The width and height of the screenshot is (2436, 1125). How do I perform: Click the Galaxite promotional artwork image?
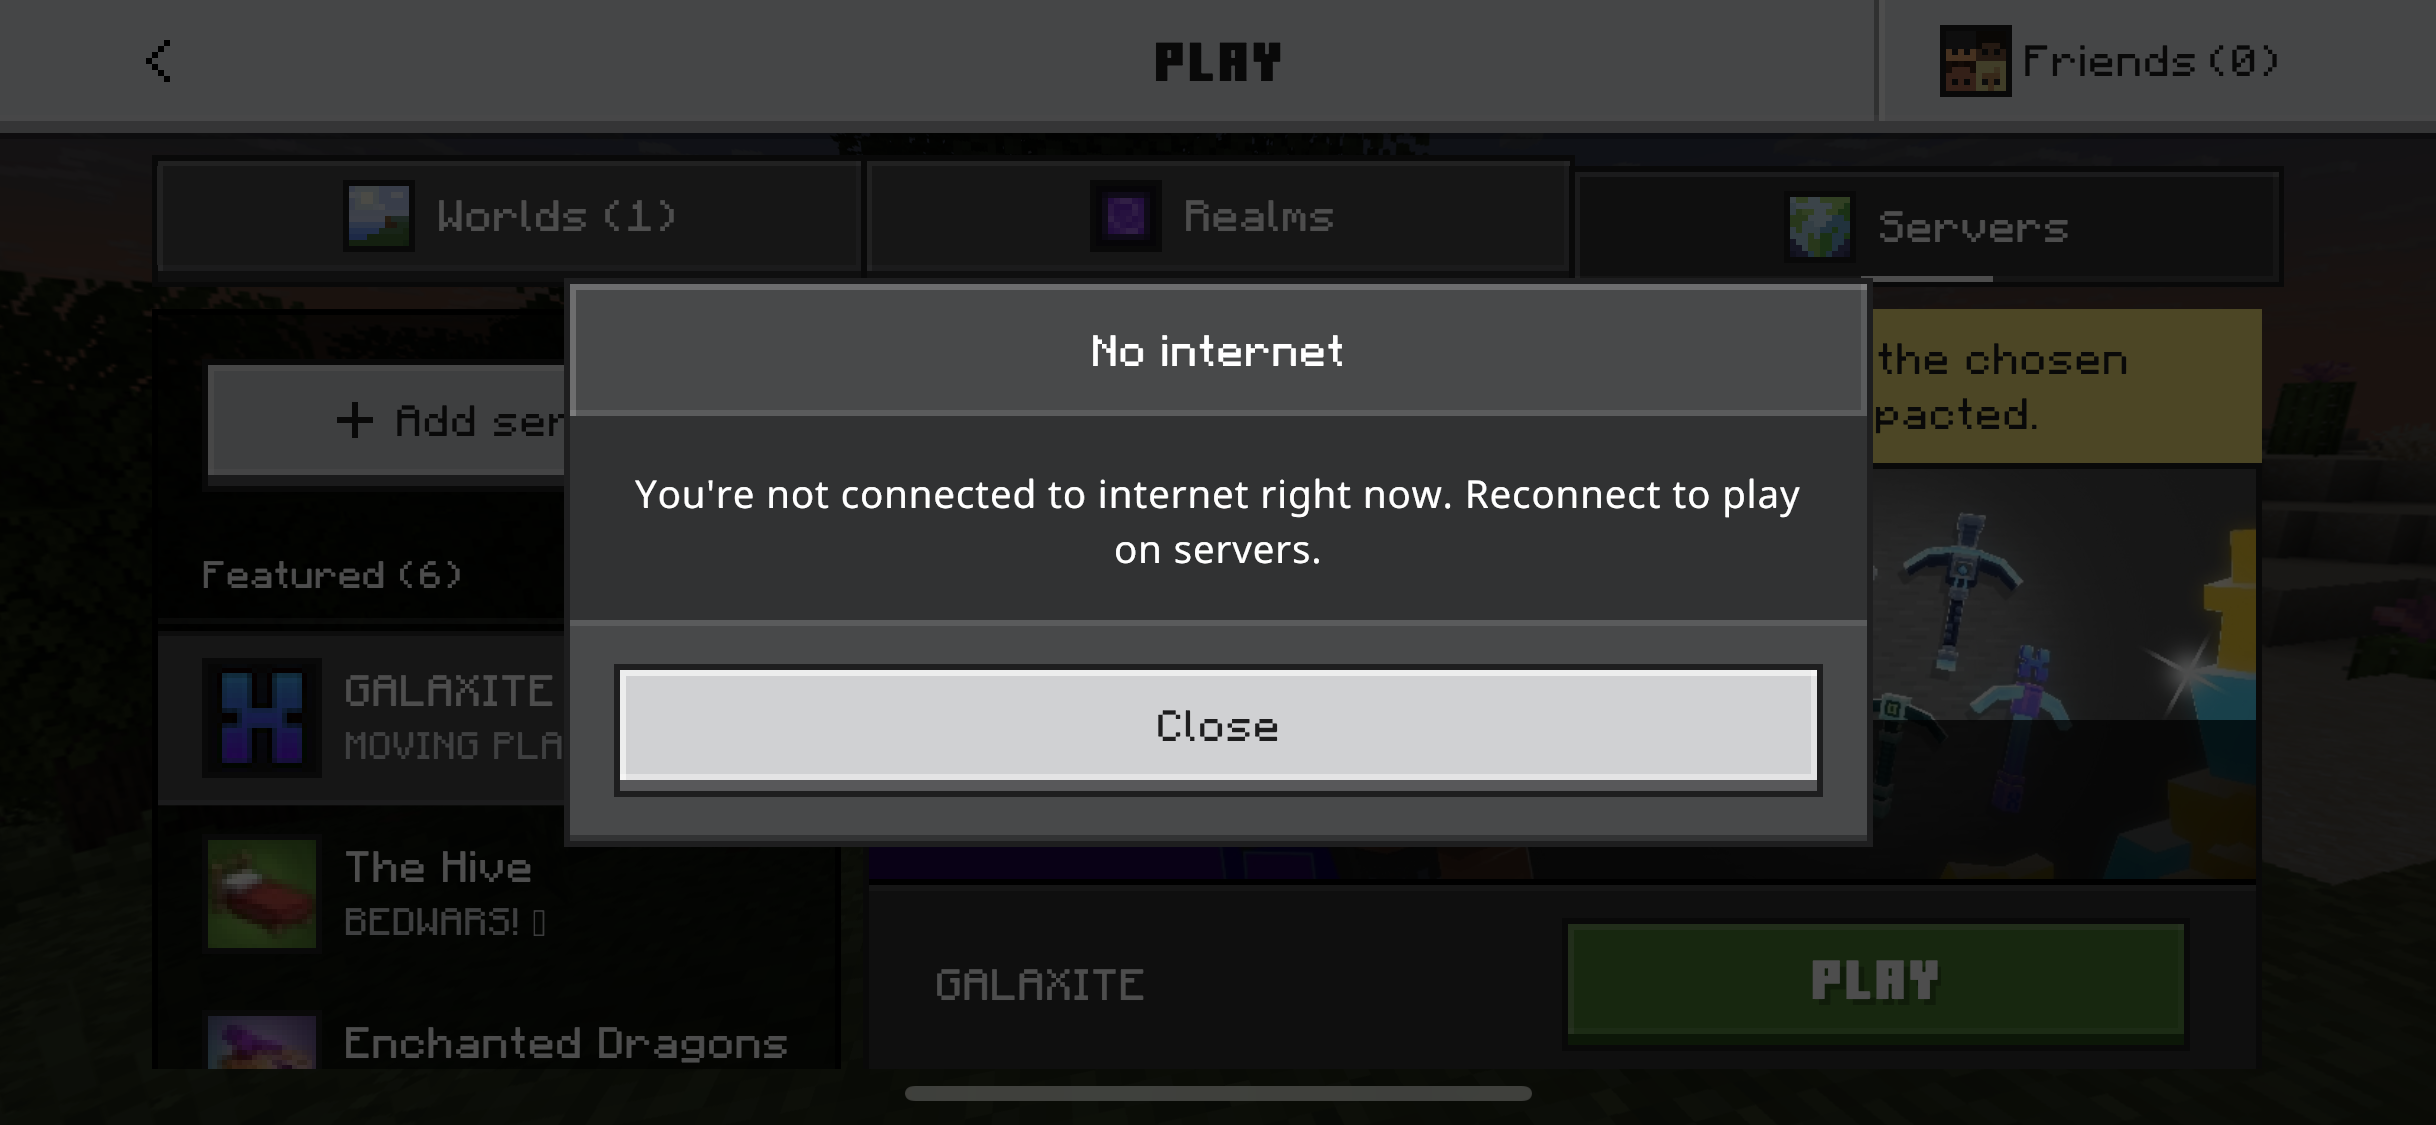point(2064,674)
